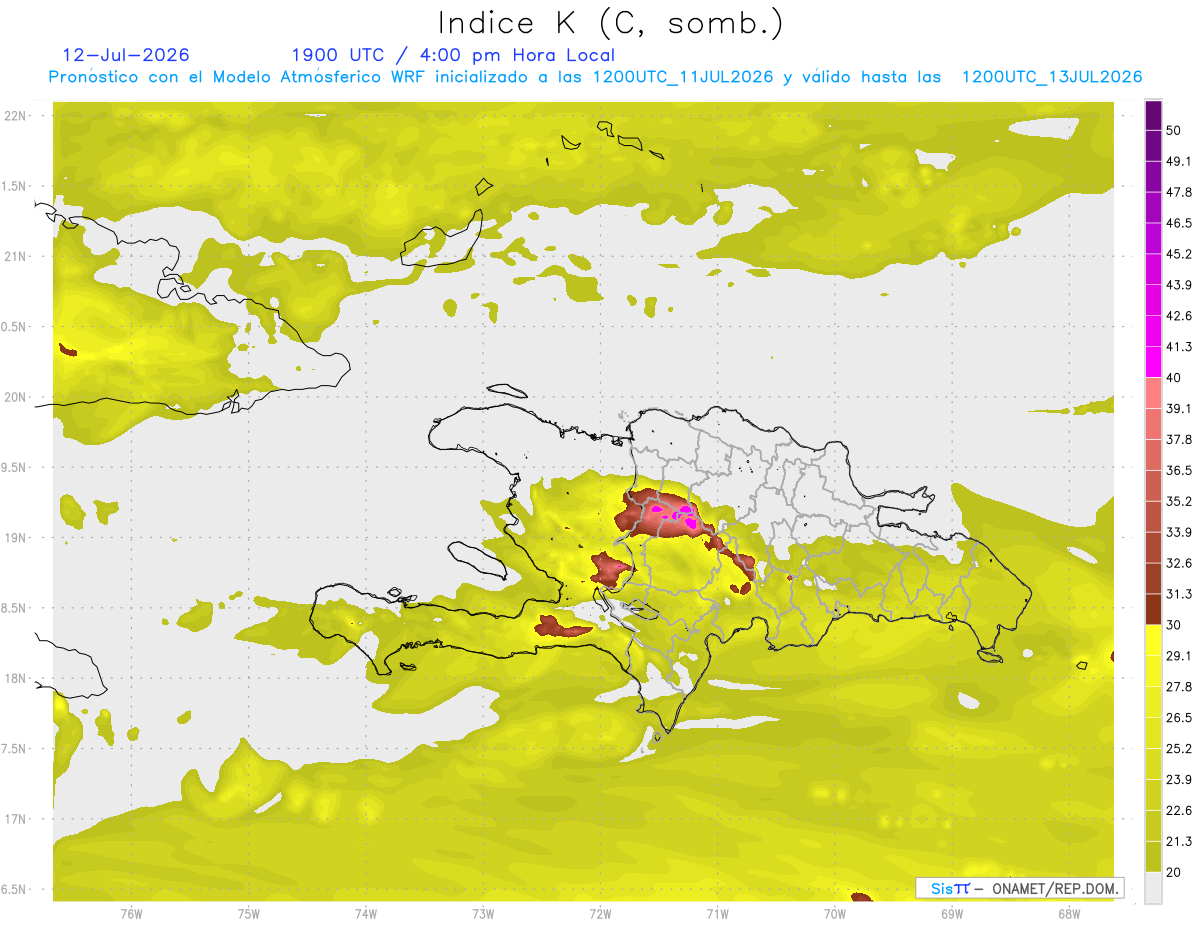Click the colorbar label "30"

(x=1175, y=625)
